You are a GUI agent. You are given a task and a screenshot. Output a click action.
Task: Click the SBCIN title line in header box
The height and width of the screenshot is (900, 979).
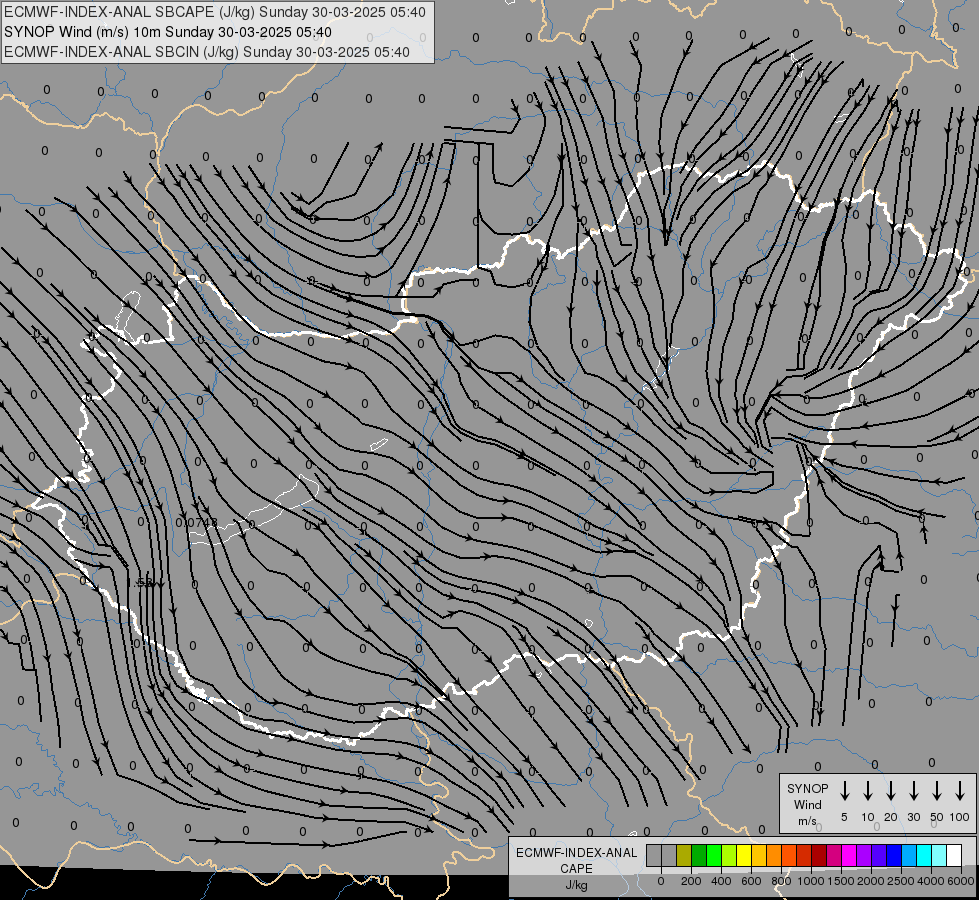coord(207,52)
